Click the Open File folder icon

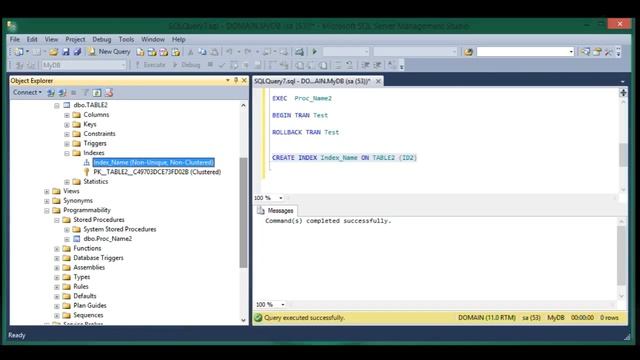53,52
